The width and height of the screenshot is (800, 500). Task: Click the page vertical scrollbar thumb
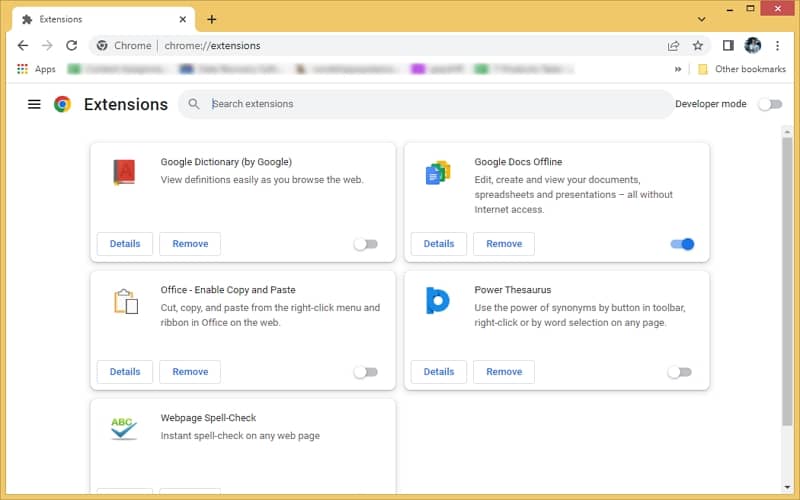click(x=787, y=282)
